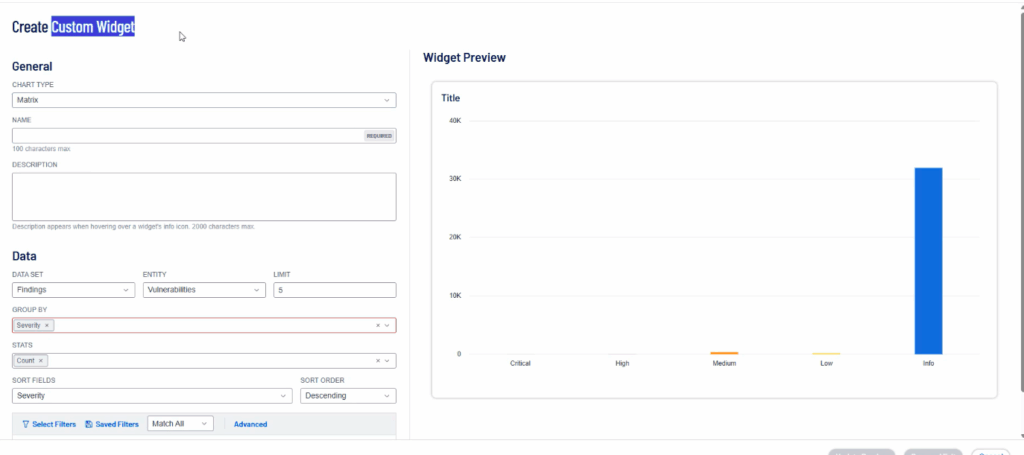Clear all Group By selections

(377, 326)
